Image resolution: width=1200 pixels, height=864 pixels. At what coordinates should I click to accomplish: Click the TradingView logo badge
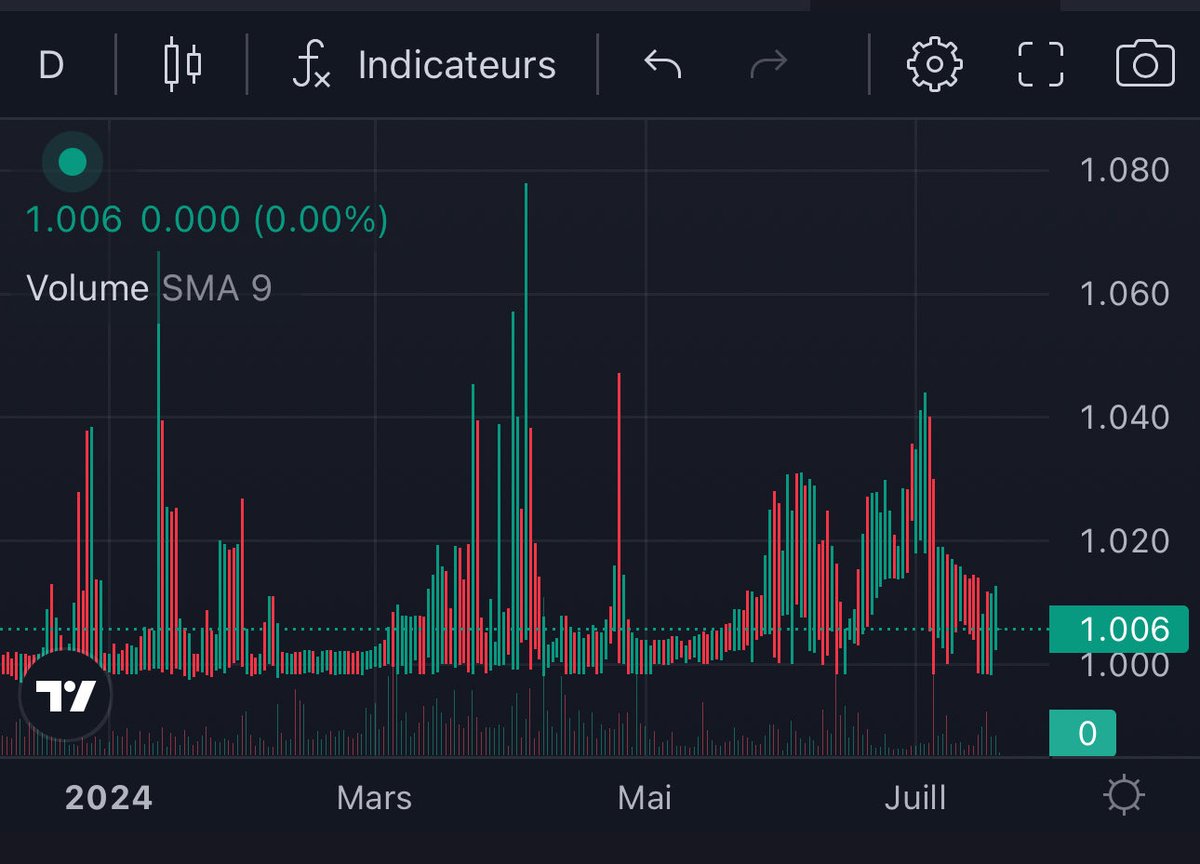pyautogui.click(x=66, y=695)
